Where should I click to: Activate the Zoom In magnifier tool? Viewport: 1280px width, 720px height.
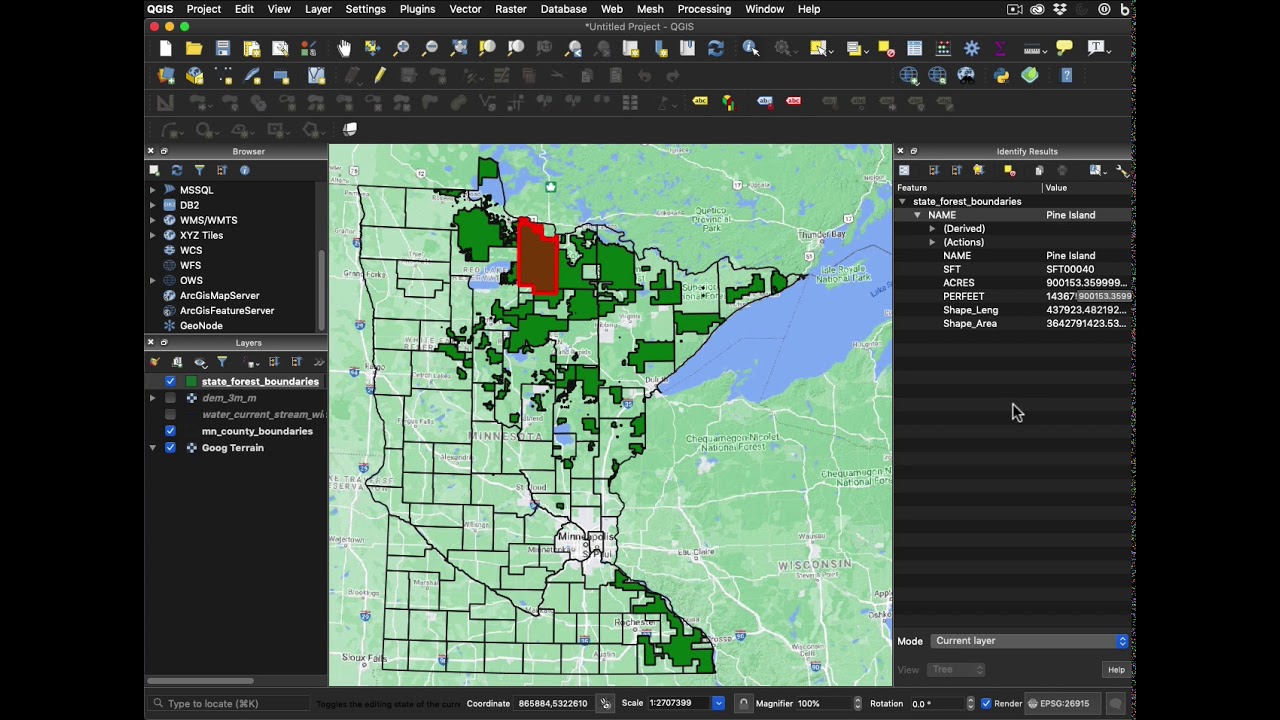401,48
